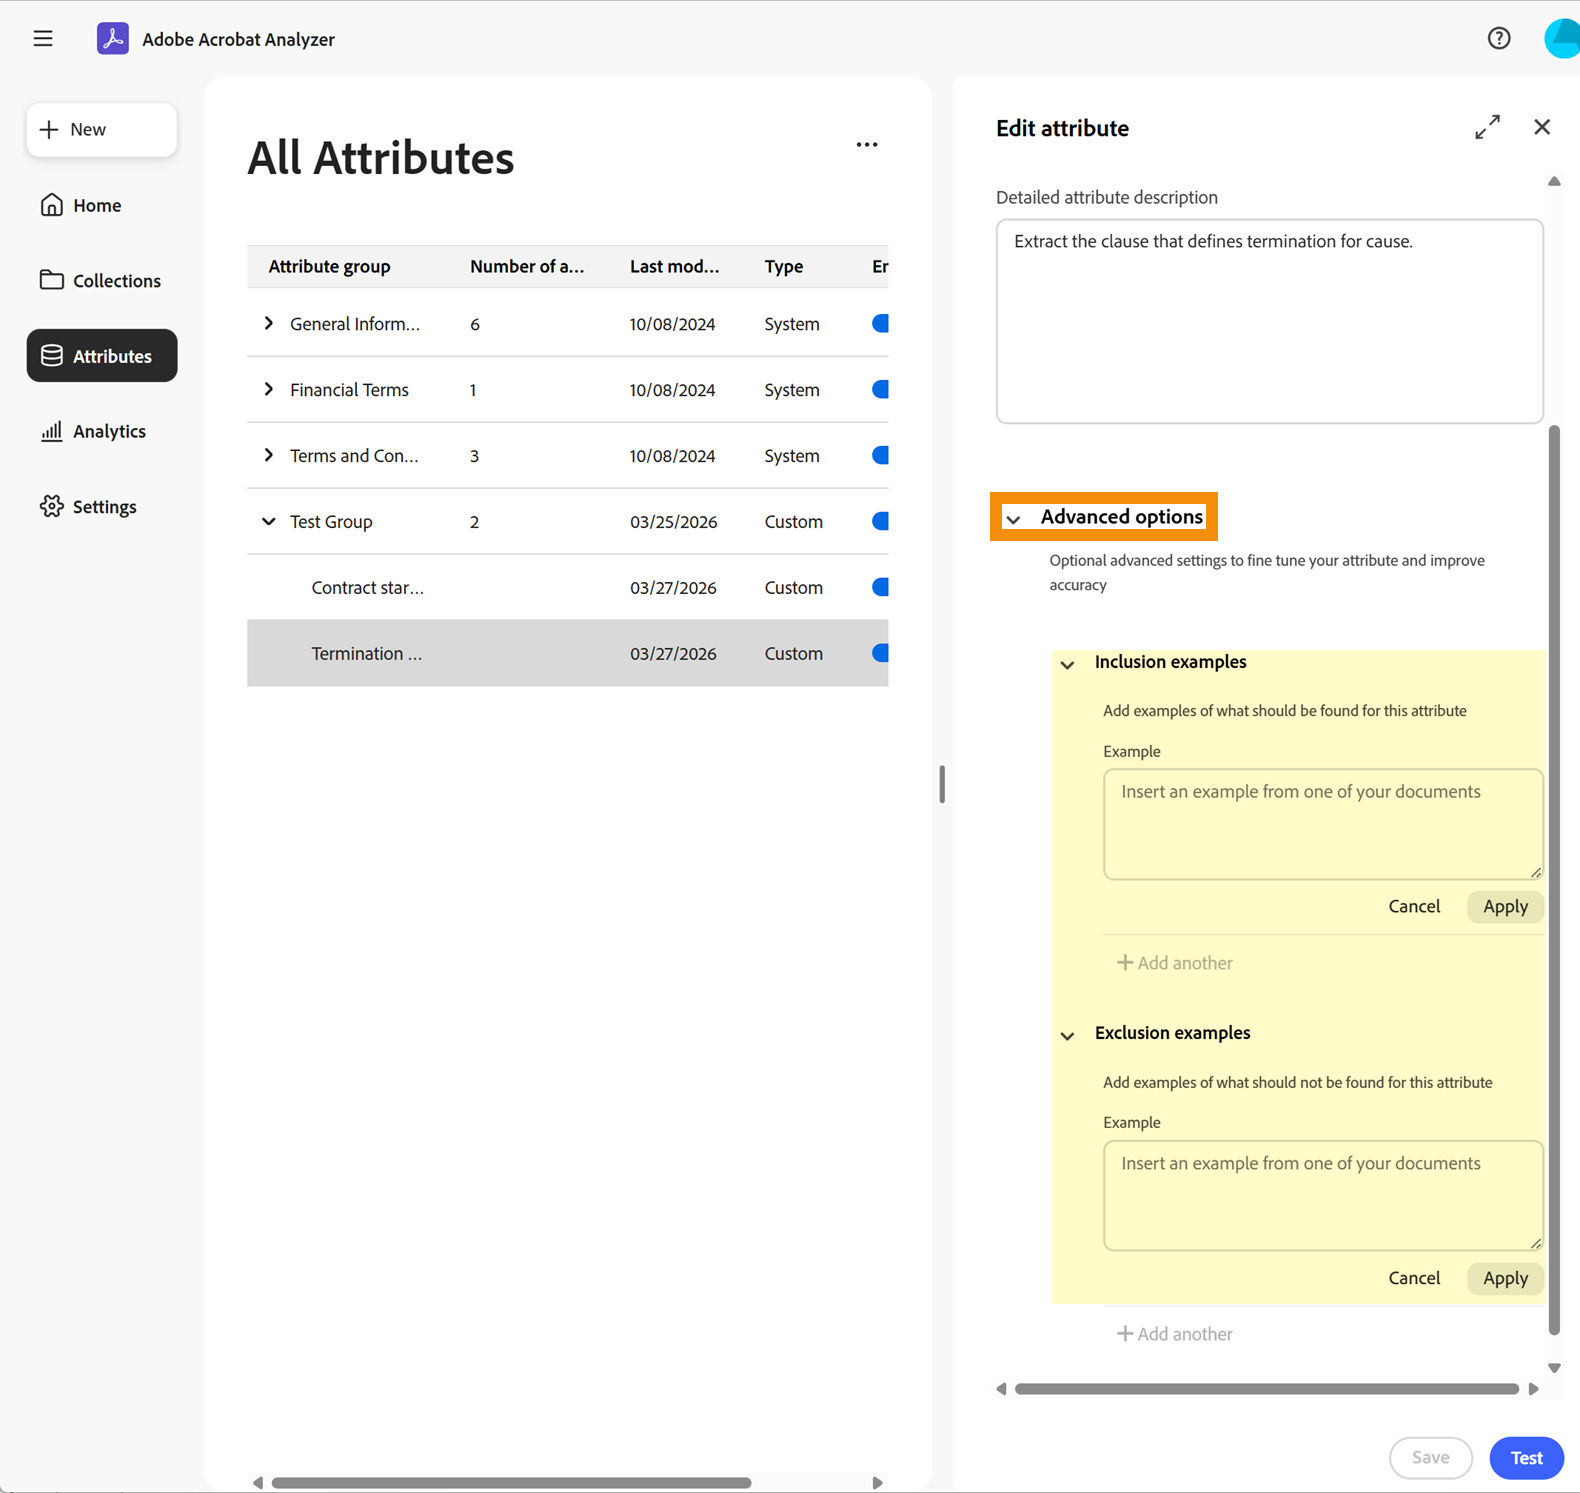Toggle enabled switch for General Information
This screenshot has height=1493, width=1580.
pyautogui.click(x=880, y=323)
